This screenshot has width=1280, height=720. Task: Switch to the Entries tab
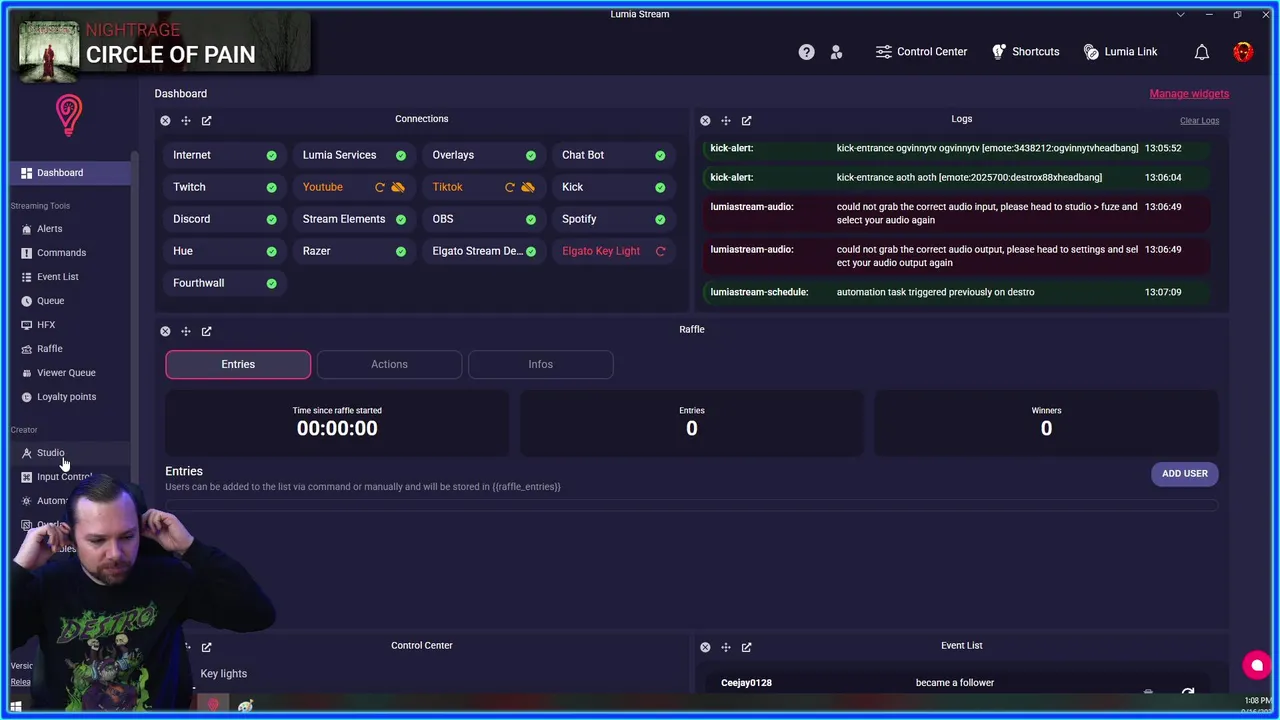pyautogui.click(x=238, y=364)
